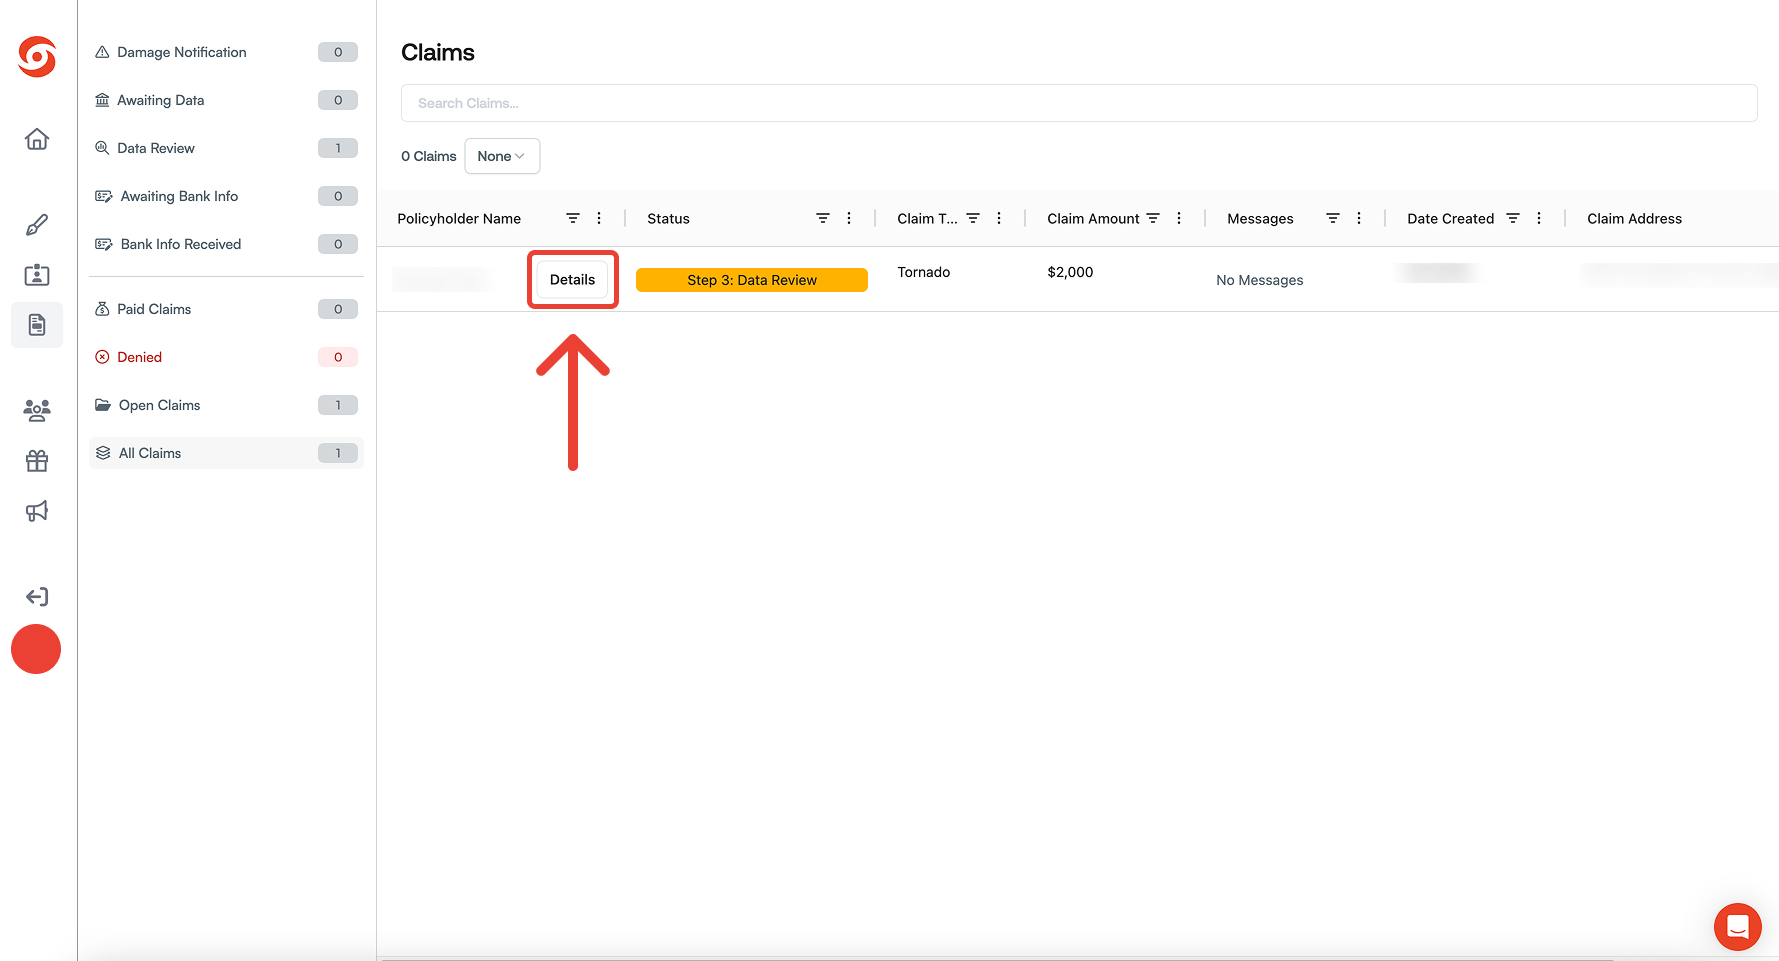Image resolution: width=1779 pixels, height=961 pixels.
Task: Open the megaphone announcements icon
Action: [37, 511]
